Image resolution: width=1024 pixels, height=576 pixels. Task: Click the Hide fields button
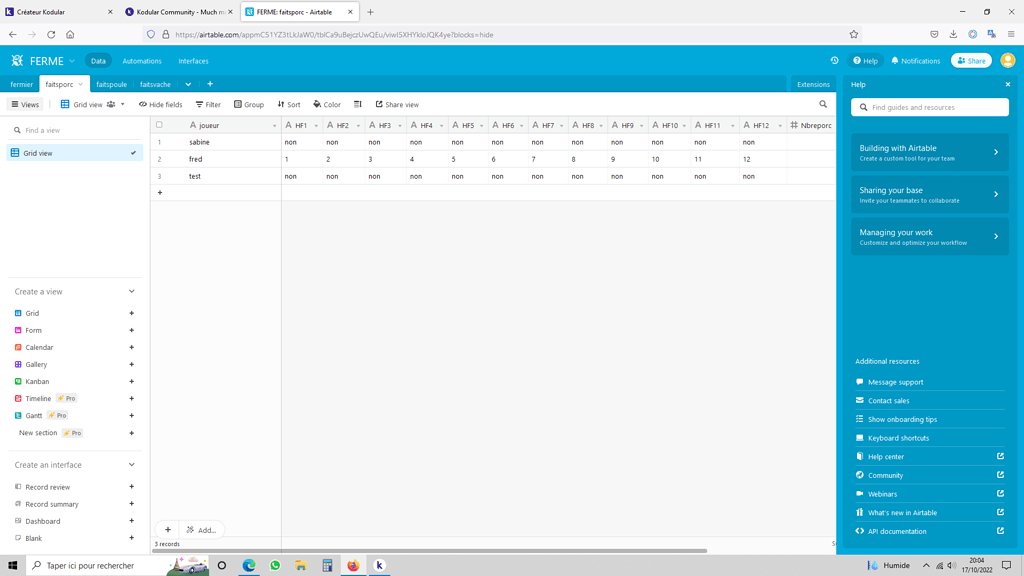tap(161, 104)
